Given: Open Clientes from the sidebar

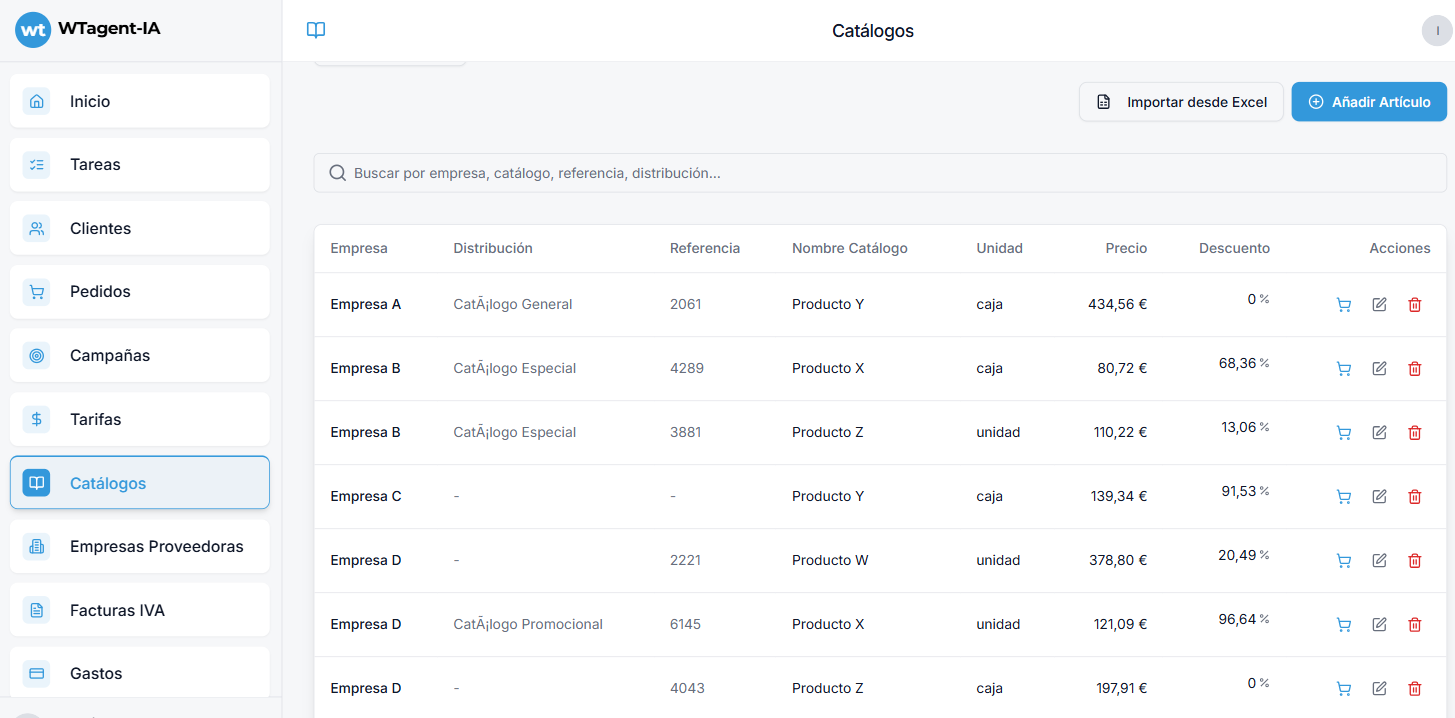Looking at the screenshot, I should click(140, 228).
